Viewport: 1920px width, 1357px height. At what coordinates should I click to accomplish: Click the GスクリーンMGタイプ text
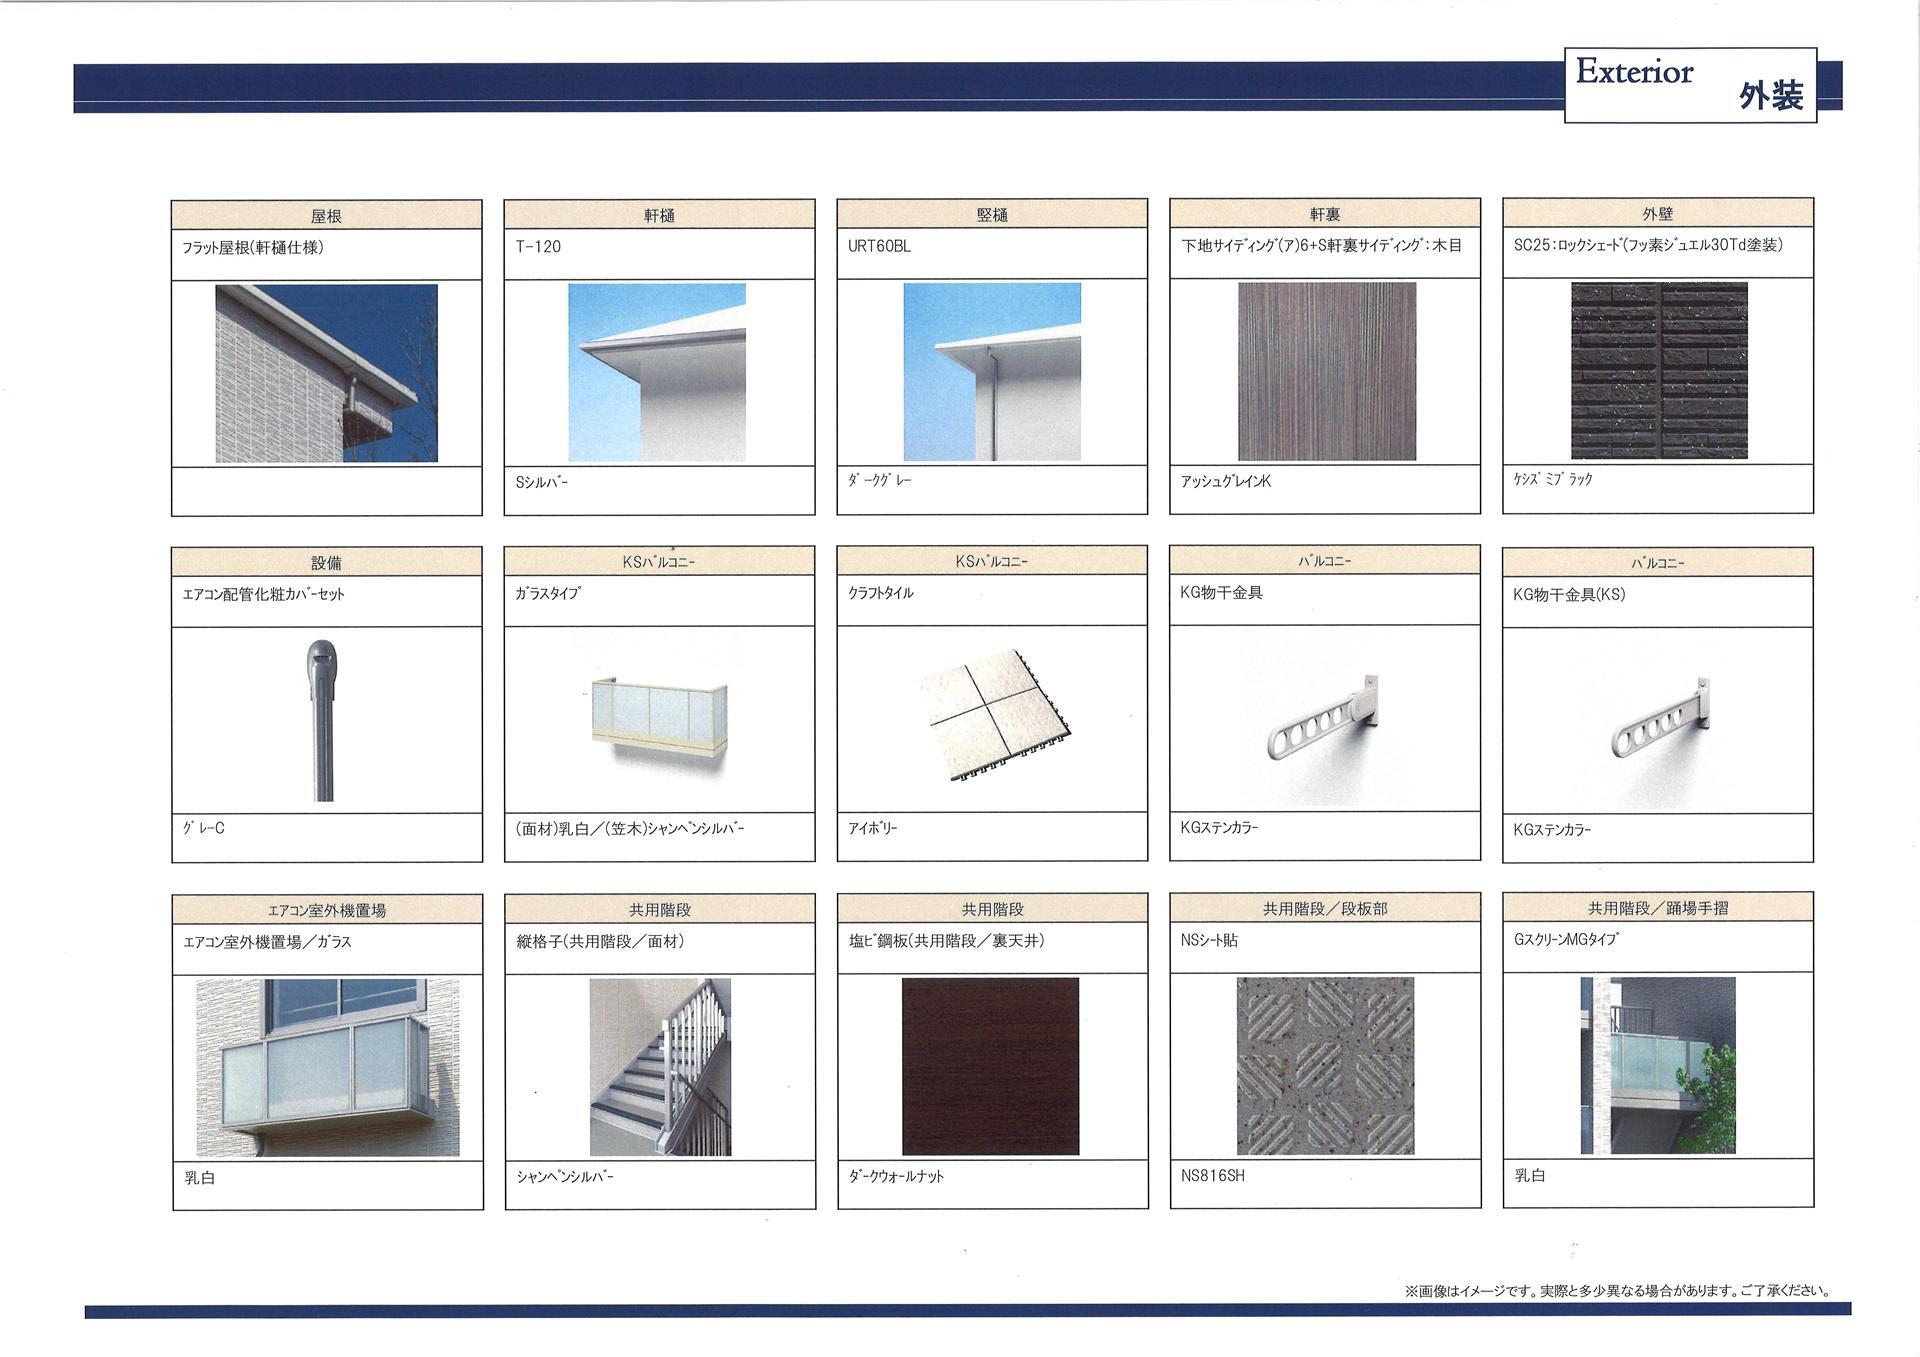click(1565, 940)
